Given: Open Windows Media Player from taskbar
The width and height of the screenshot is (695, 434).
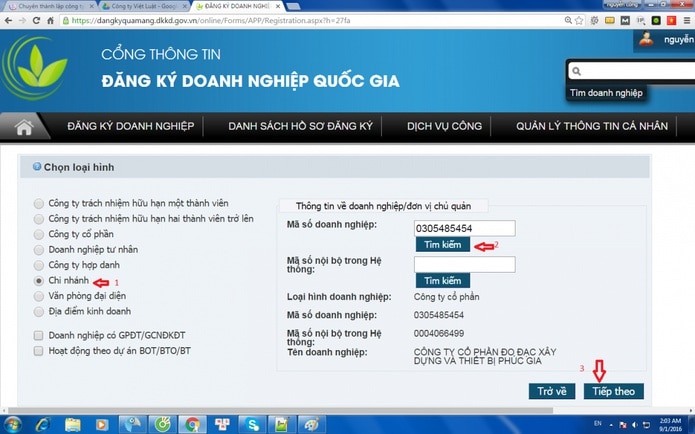Looking at the screenshot, I should click(x=102, y=425).
